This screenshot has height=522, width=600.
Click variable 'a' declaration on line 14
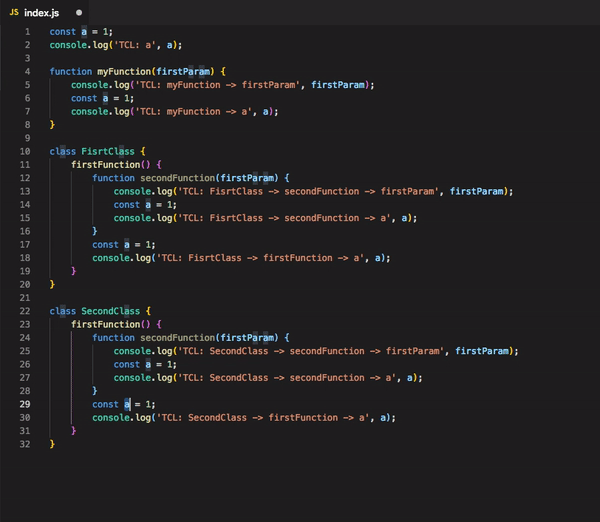(x=148, y=205)
